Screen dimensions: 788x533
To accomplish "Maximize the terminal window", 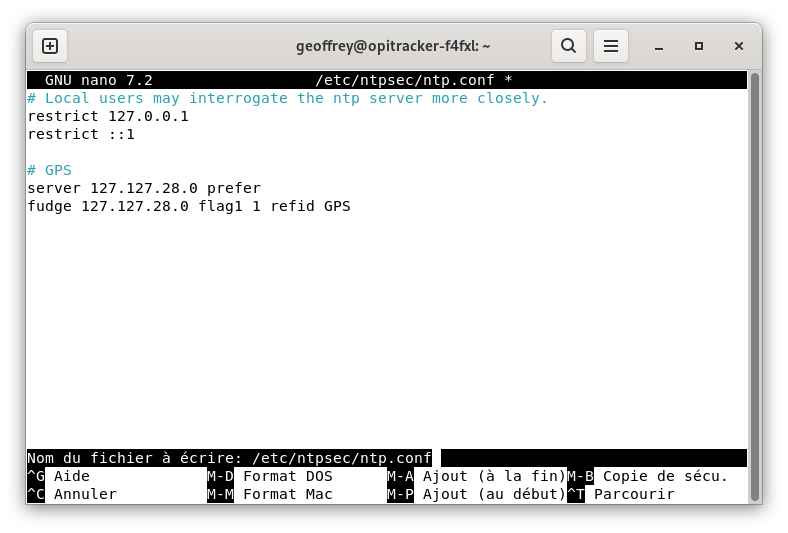I will (699, 46).
